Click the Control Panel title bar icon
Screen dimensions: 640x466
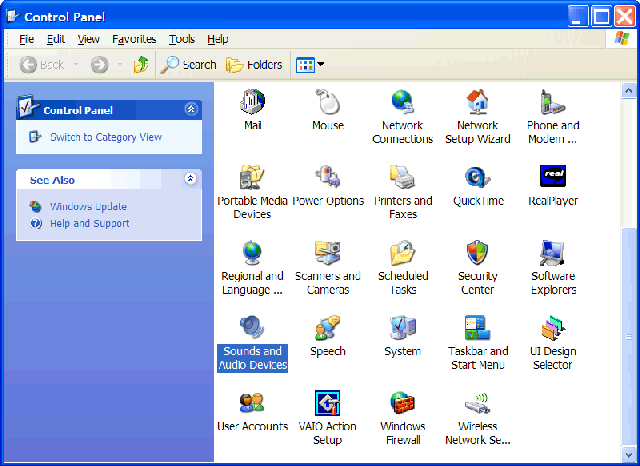[x=13, y=16]
